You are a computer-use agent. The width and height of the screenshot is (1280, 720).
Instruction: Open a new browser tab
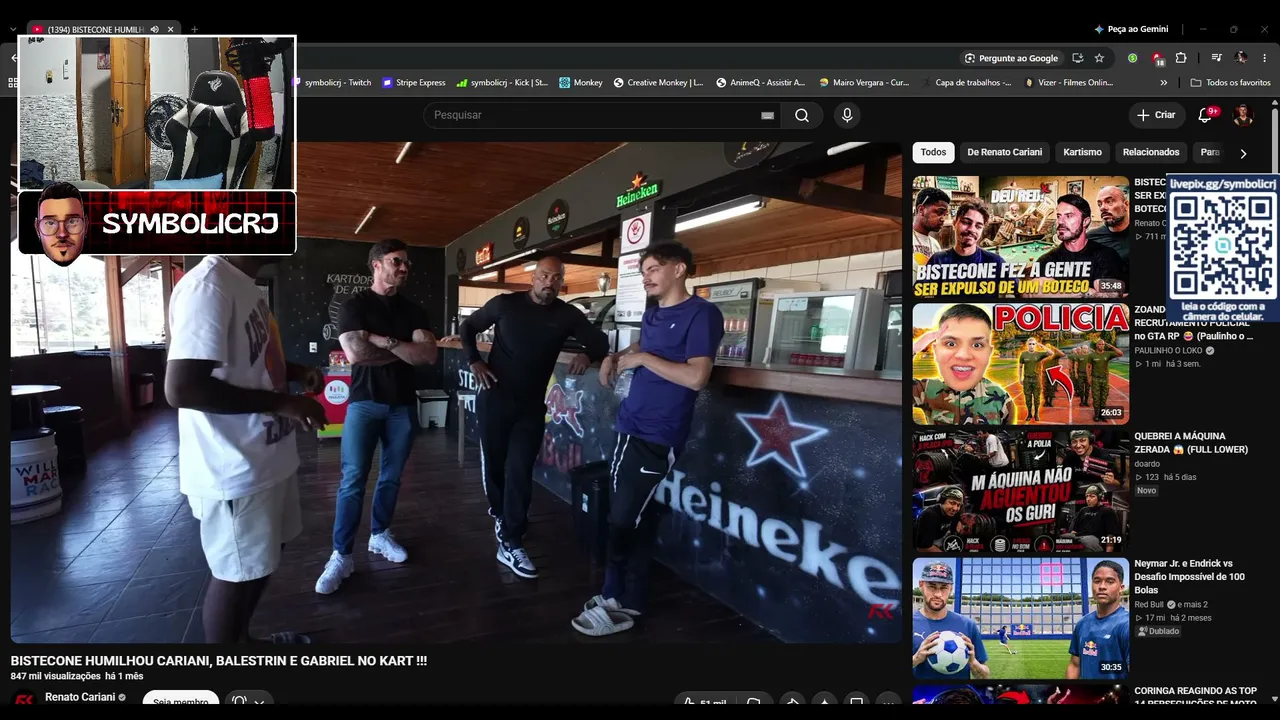click(x=194, y=29)
